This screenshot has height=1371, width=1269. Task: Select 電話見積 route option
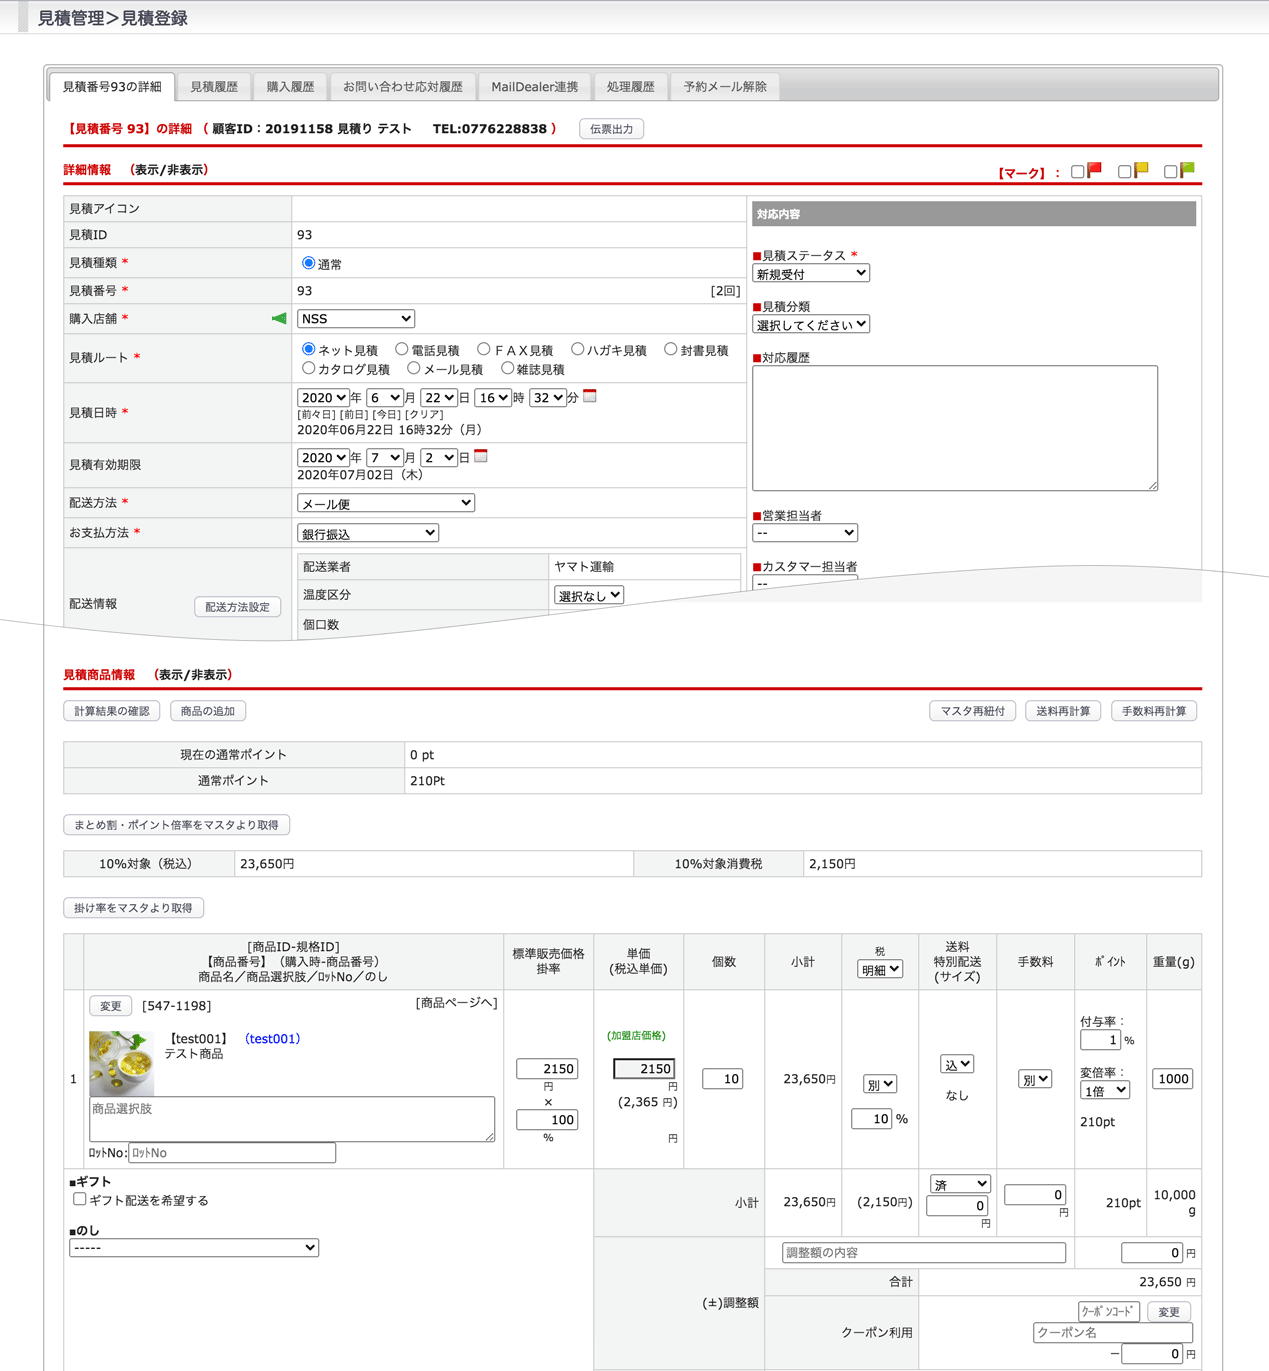click(402, 349)
